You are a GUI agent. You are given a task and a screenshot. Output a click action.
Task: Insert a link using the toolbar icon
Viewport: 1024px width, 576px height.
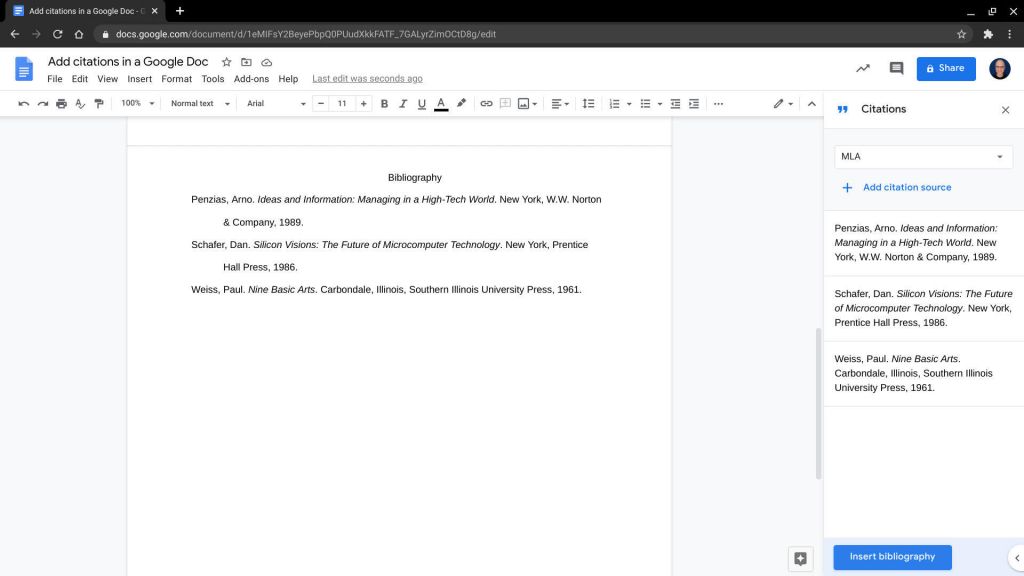486,103
